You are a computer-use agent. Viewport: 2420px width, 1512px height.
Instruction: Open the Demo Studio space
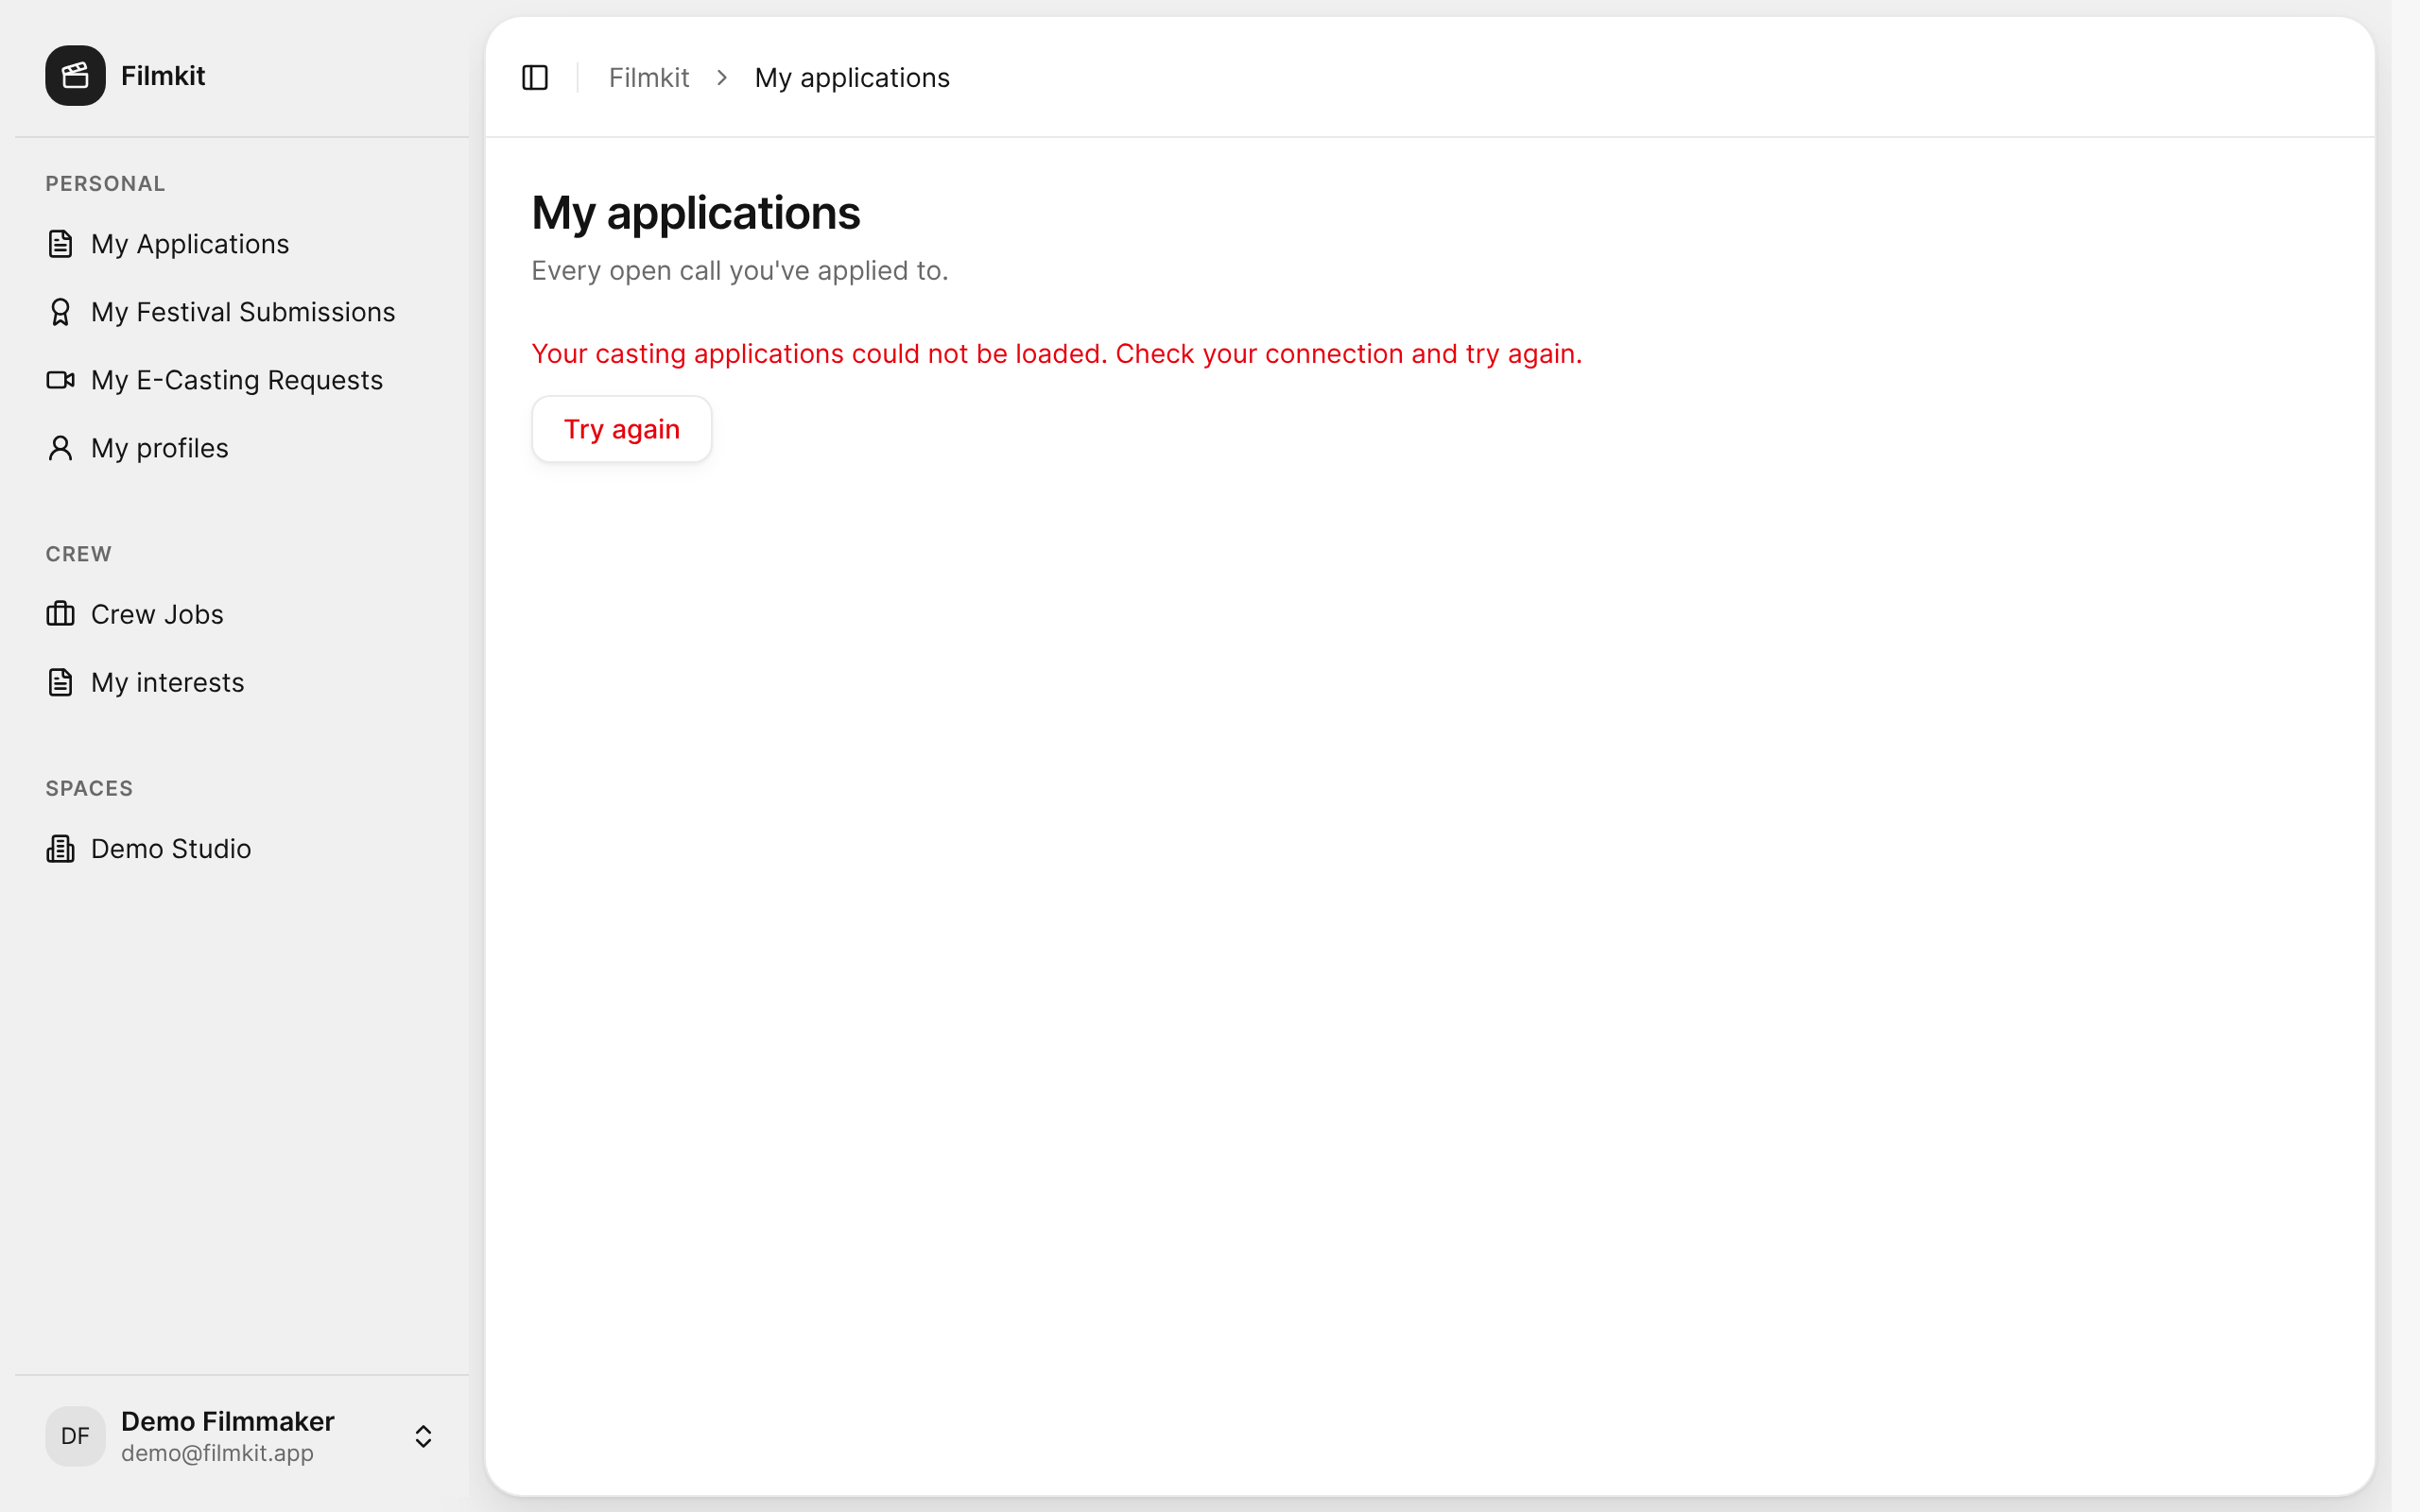[x=242, y=848]
